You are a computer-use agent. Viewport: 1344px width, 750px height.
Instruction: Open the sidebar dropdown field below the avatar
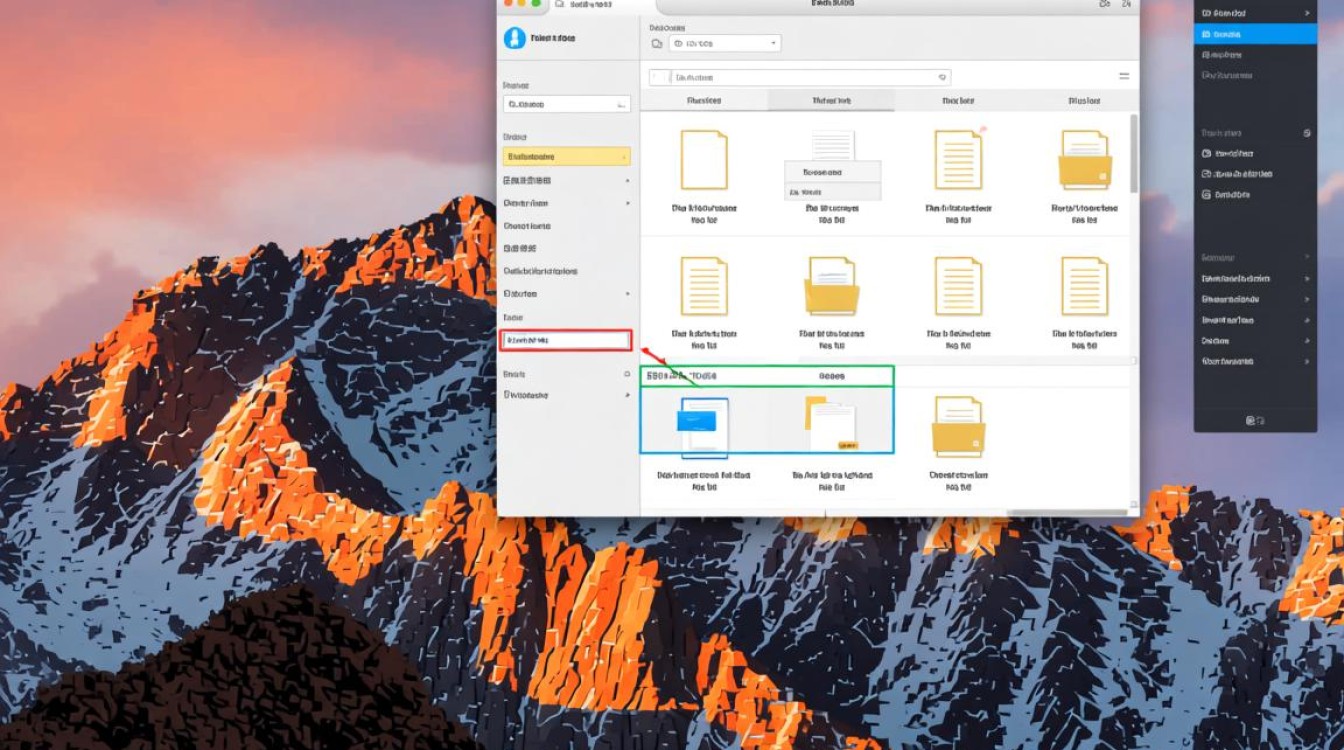[x=566, y=104]
